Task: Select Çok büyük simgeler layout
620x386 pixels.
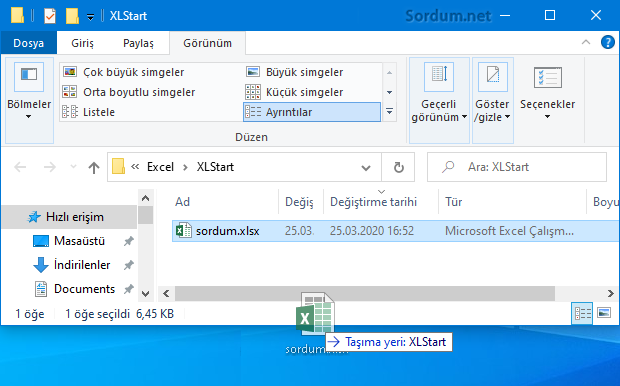Action: coord(123,72)
